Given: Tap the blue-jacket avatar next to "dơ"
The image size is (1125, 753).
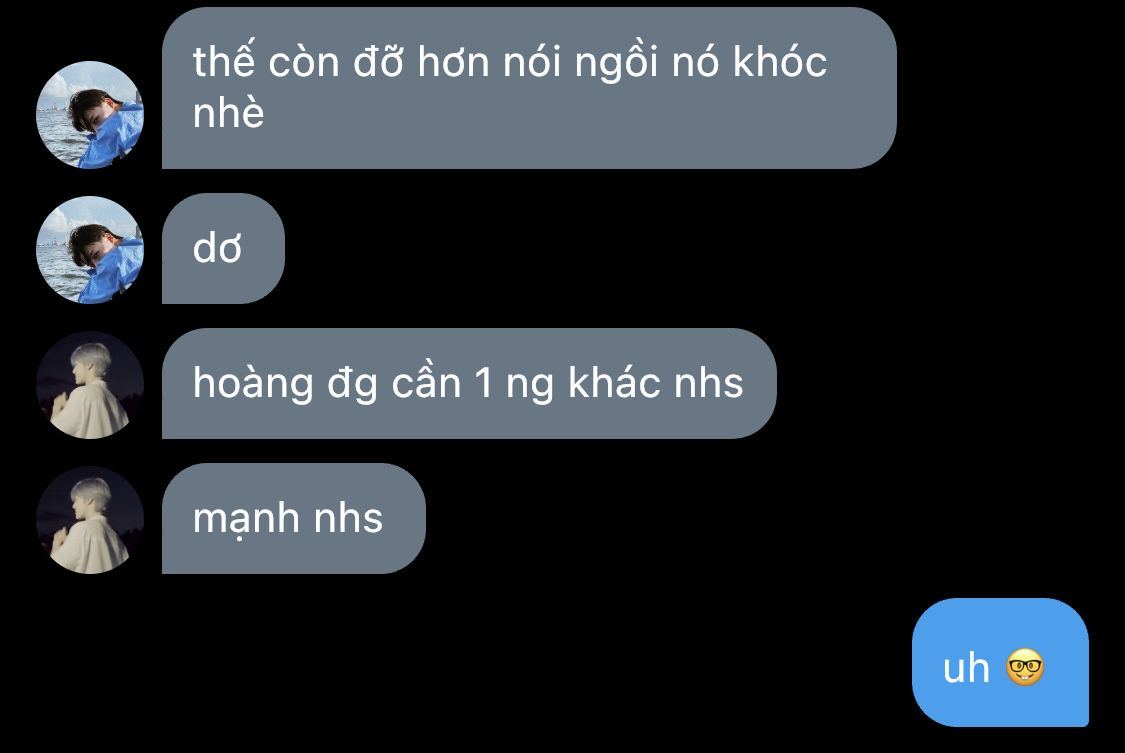Looking at the screenshot, I should click(x=90, y=250).
